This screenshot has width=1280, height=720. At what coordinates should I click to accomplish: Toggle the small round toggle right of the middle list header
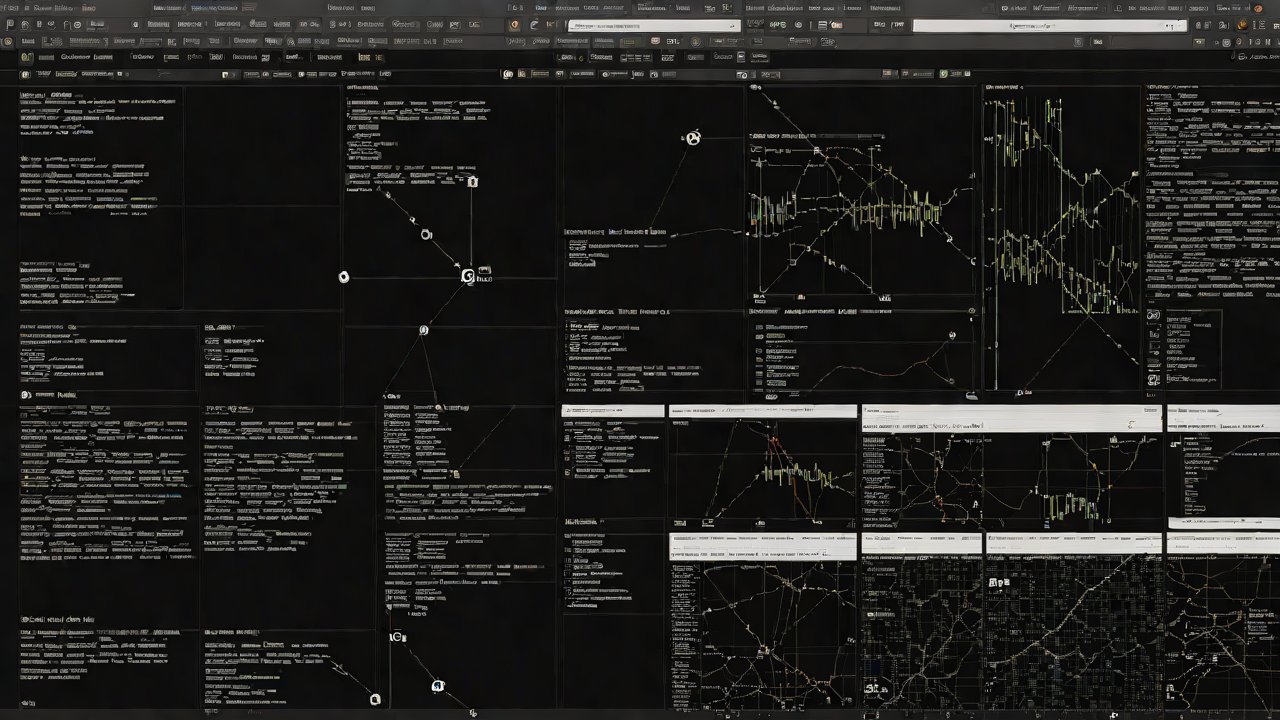[x=970, y=310]
